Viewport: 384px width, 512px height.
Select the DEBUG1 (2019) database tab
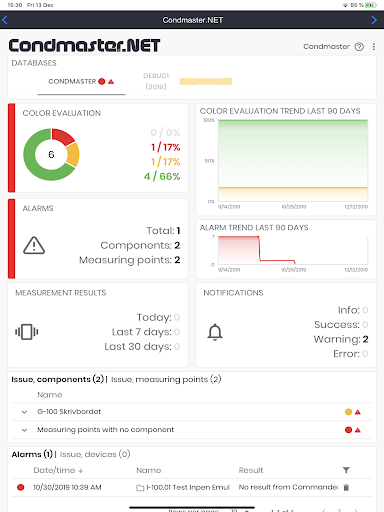156,81
